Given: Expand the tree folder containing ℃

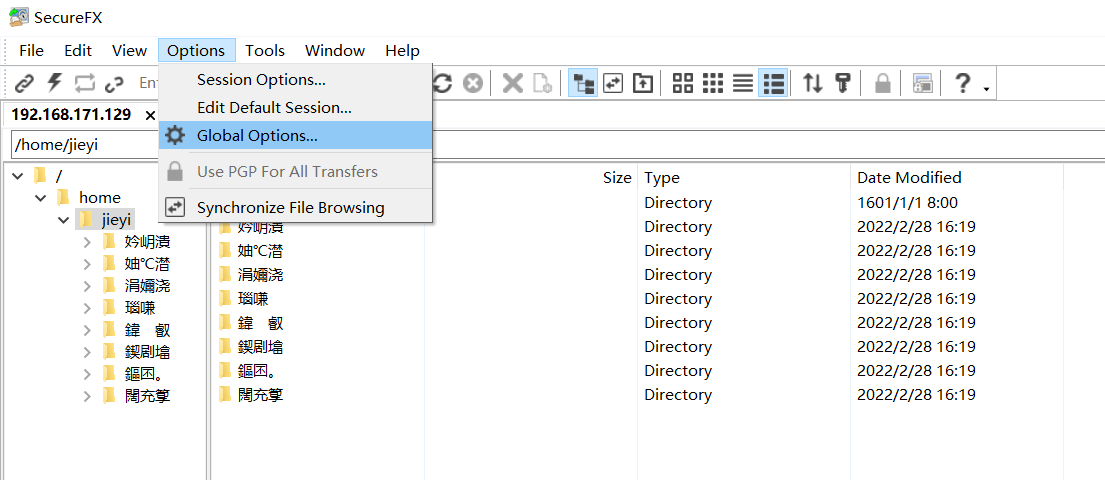Looking at the screenshot, I should point(87,264).
